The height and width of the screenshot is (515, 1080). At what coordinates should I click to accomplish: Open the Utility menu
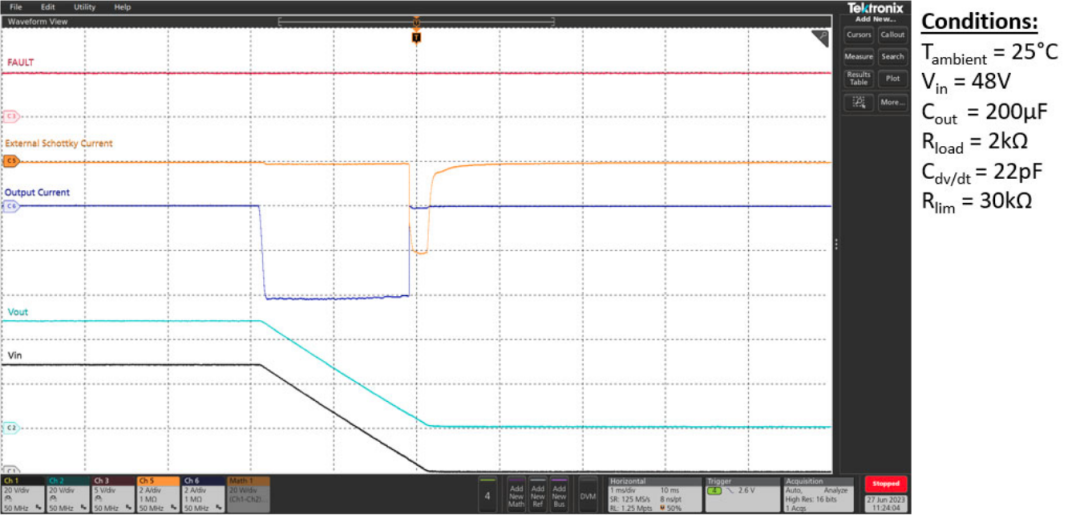(84, 7)
